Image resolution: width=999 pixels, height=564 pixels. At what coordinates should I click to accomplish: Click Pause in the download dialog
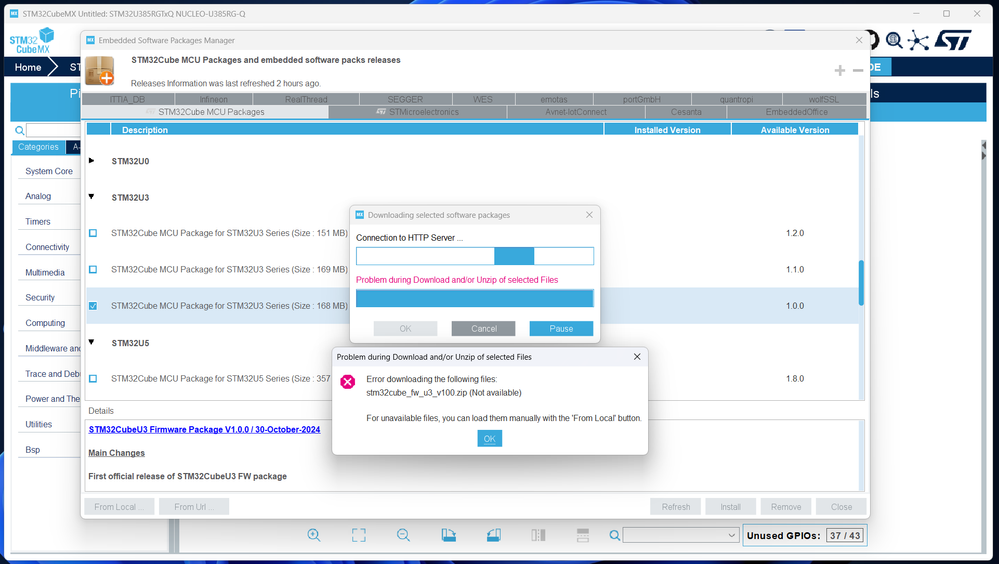click(x=561, y=329)
